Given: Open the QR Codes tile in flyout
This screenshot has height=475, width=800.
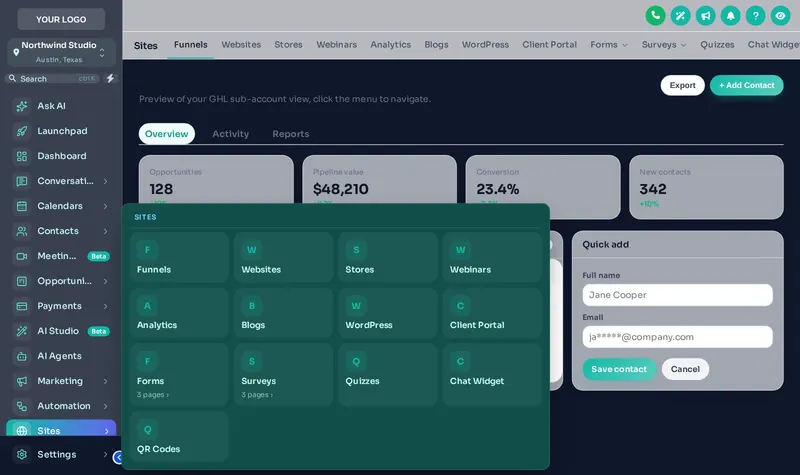Looking at the screenshot, I should coord(179,437).
